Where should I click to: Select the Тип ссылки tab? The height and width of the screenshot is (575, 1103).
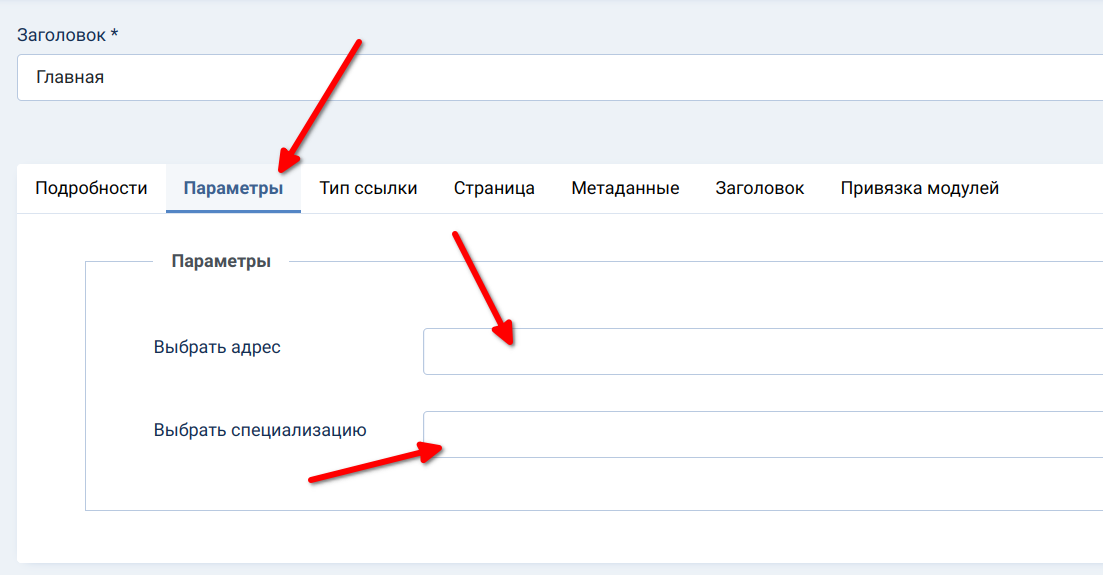tap(368, 188)
